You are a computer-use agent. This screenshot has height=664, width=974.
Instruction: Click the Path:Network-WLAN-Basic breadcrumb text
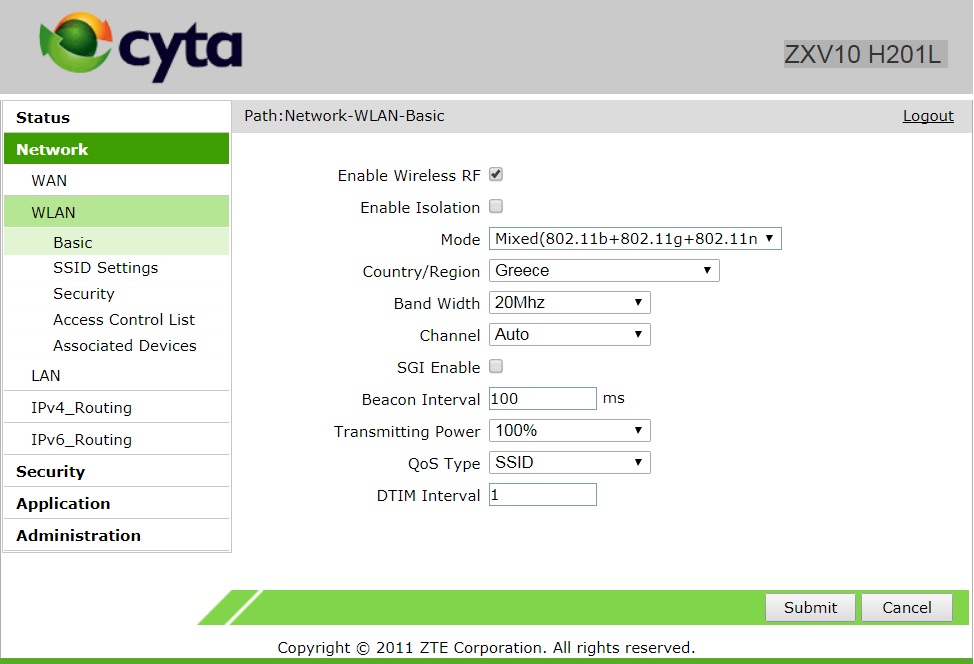344,116
